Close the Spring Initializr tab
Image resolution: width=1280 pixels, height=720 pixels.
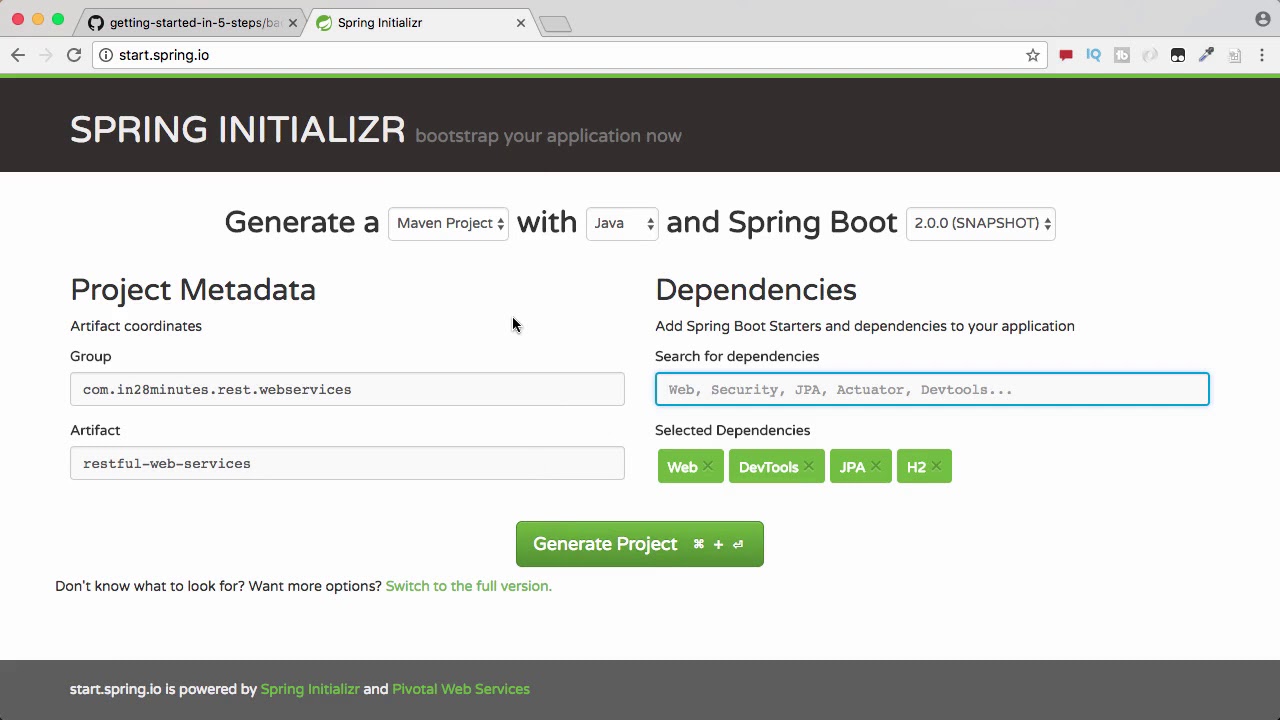click(x=521, y=23)
